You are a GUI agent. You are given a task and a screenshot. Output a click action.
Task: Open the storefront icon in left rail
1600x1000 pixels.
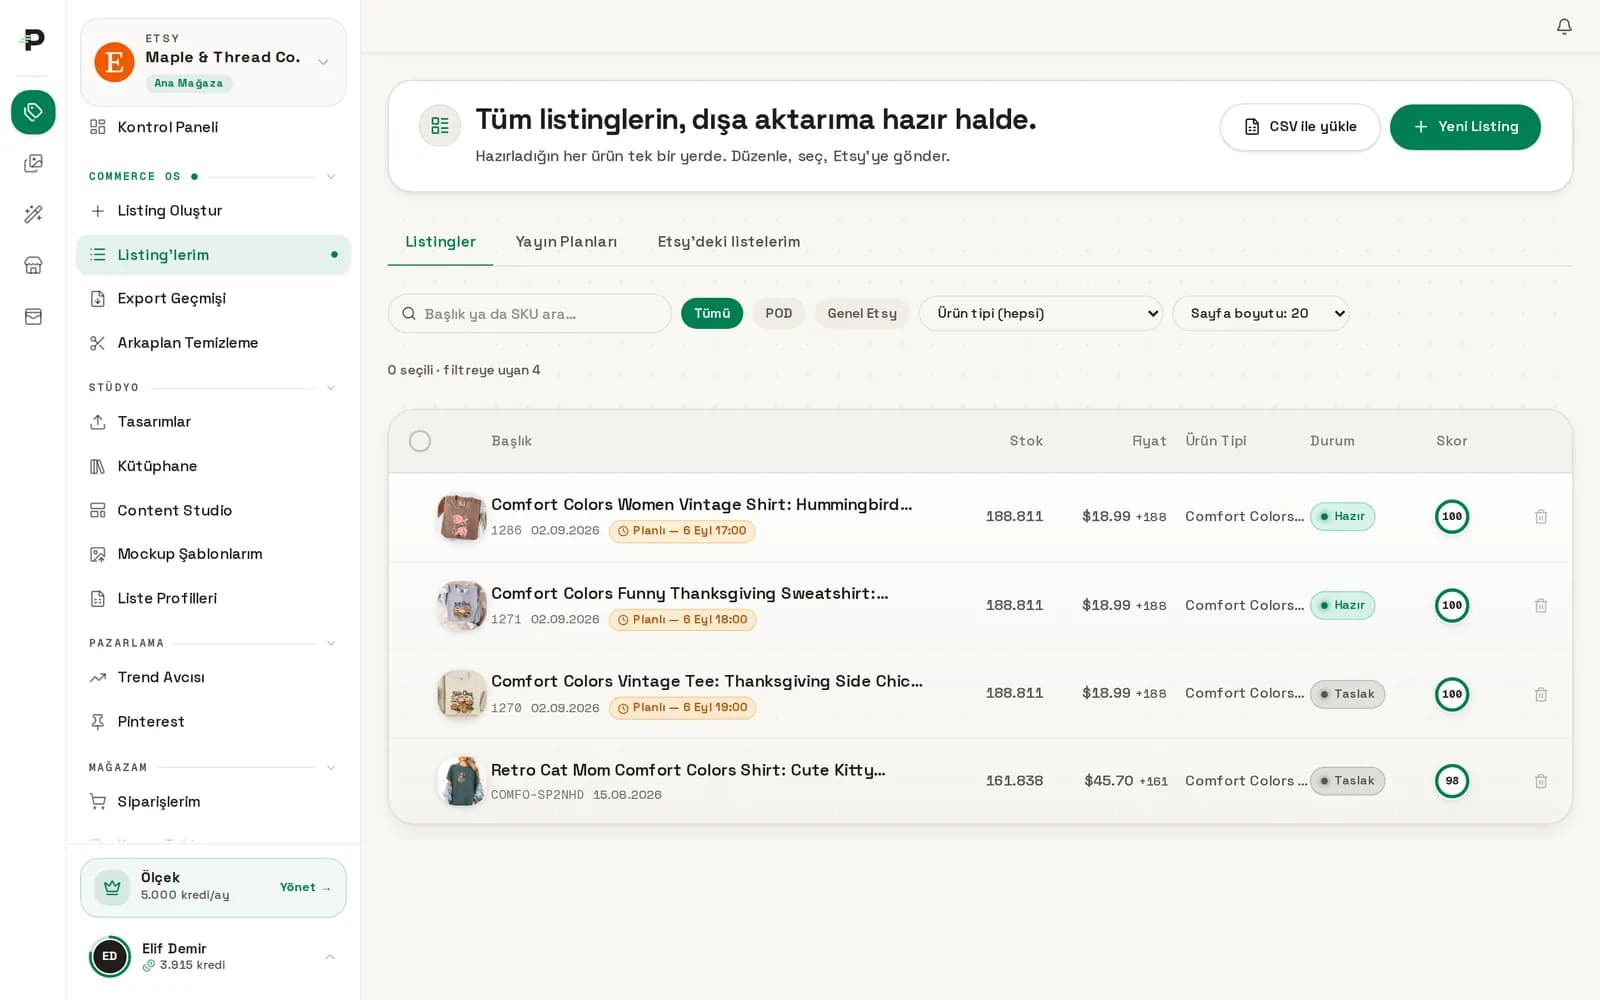[x=33, y=265]
